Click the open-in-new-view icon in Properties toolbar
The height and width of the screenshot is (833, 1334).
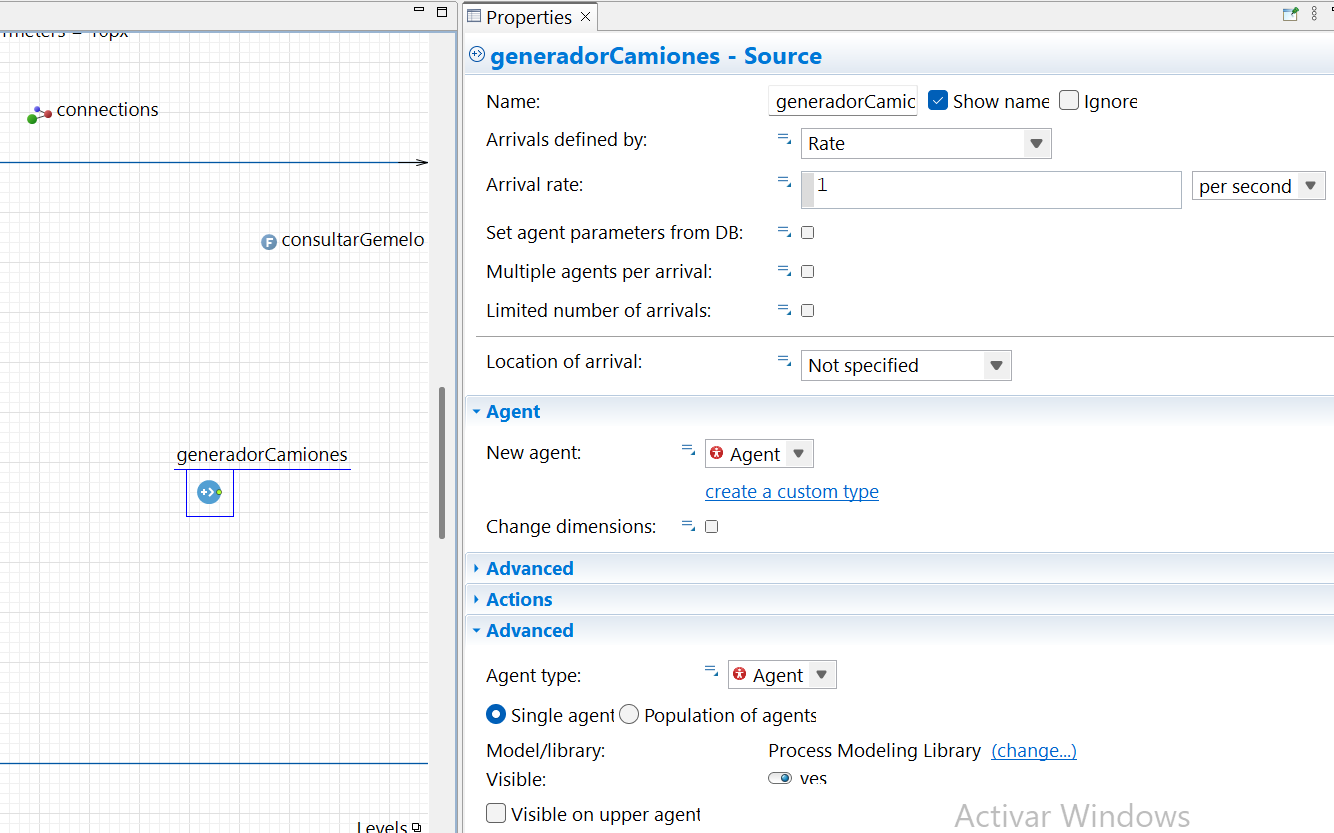pos(1291,14)
